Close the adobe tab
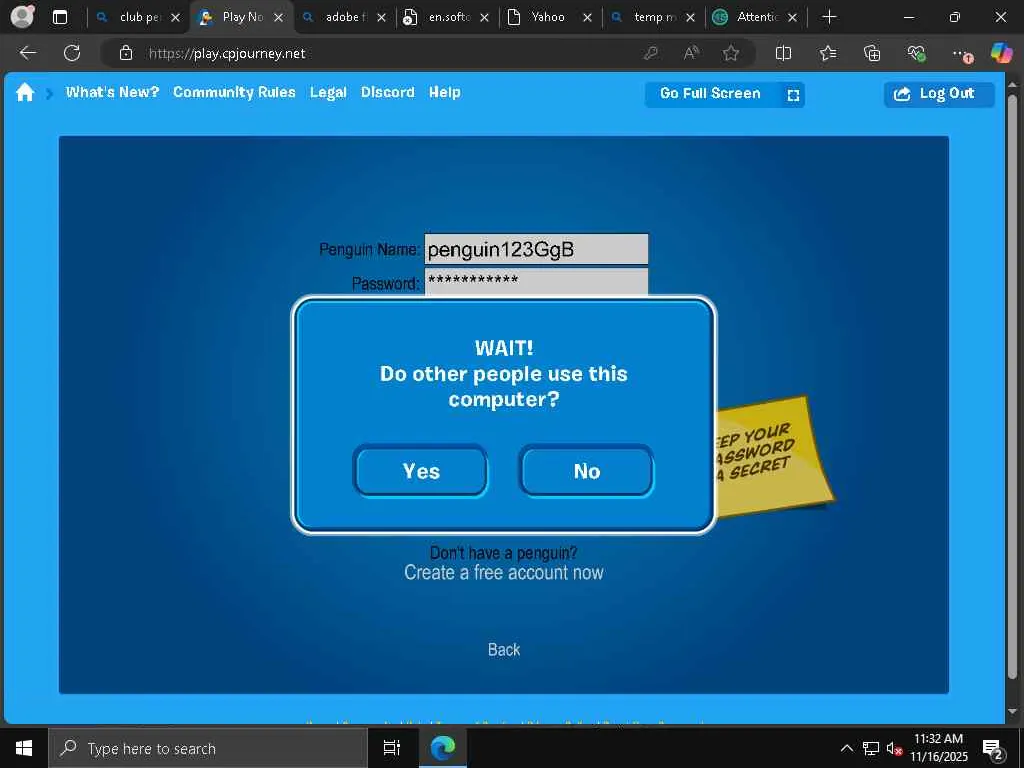 [x=381, y=18]
